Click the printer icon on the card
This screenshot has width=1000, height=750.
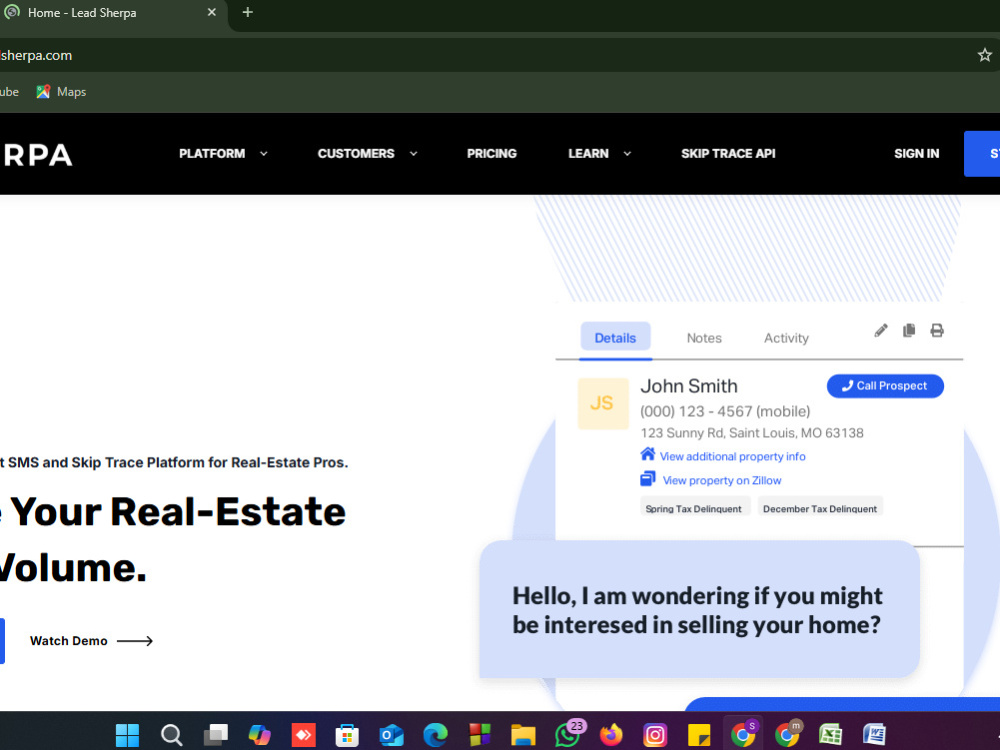(937, 330)
